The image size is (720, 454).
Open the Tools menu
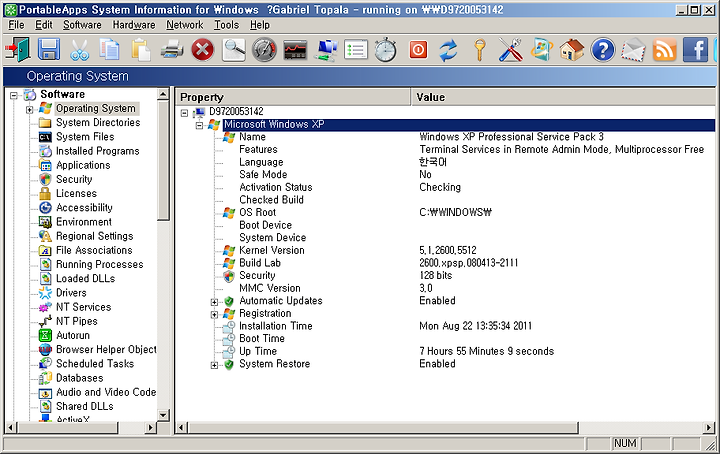(x=226, y=25)
